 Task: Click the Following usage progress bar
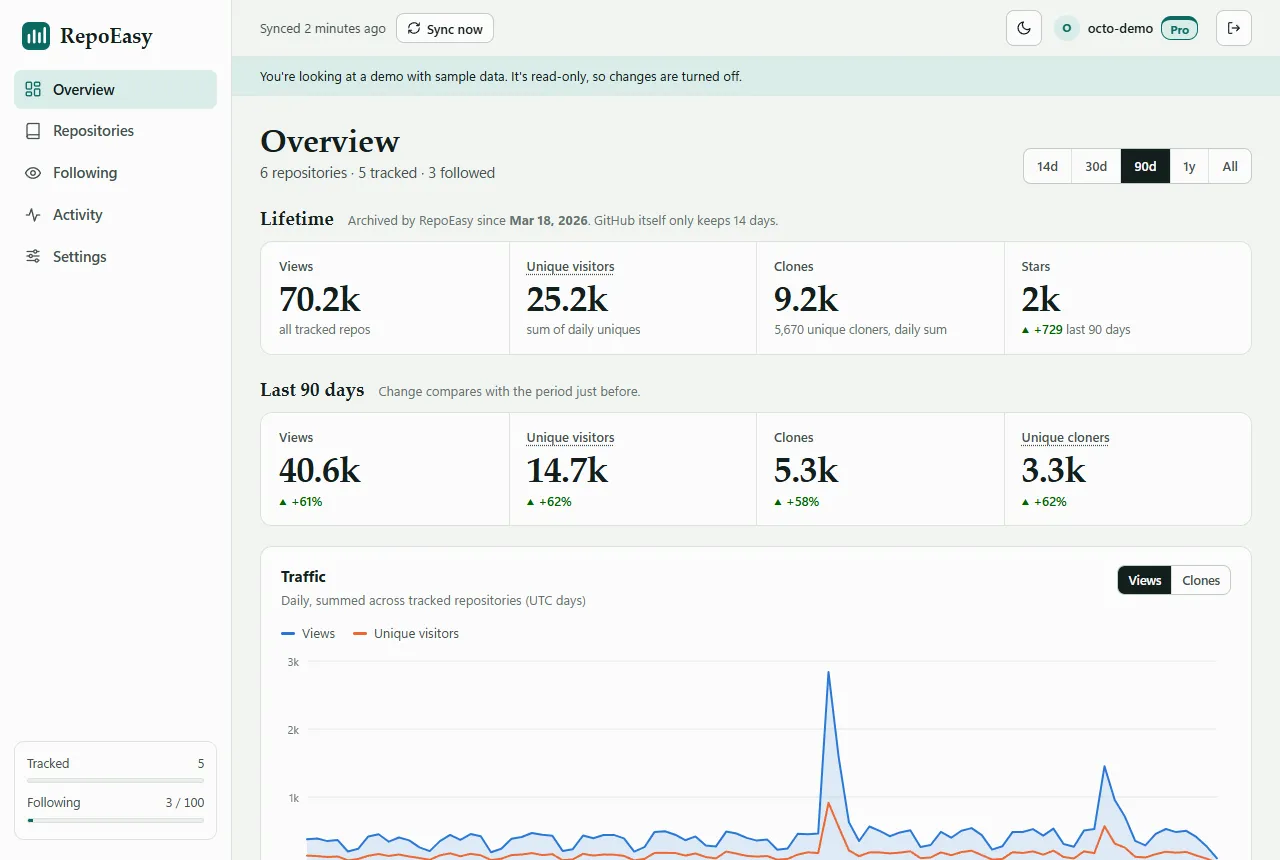(115, 820)
